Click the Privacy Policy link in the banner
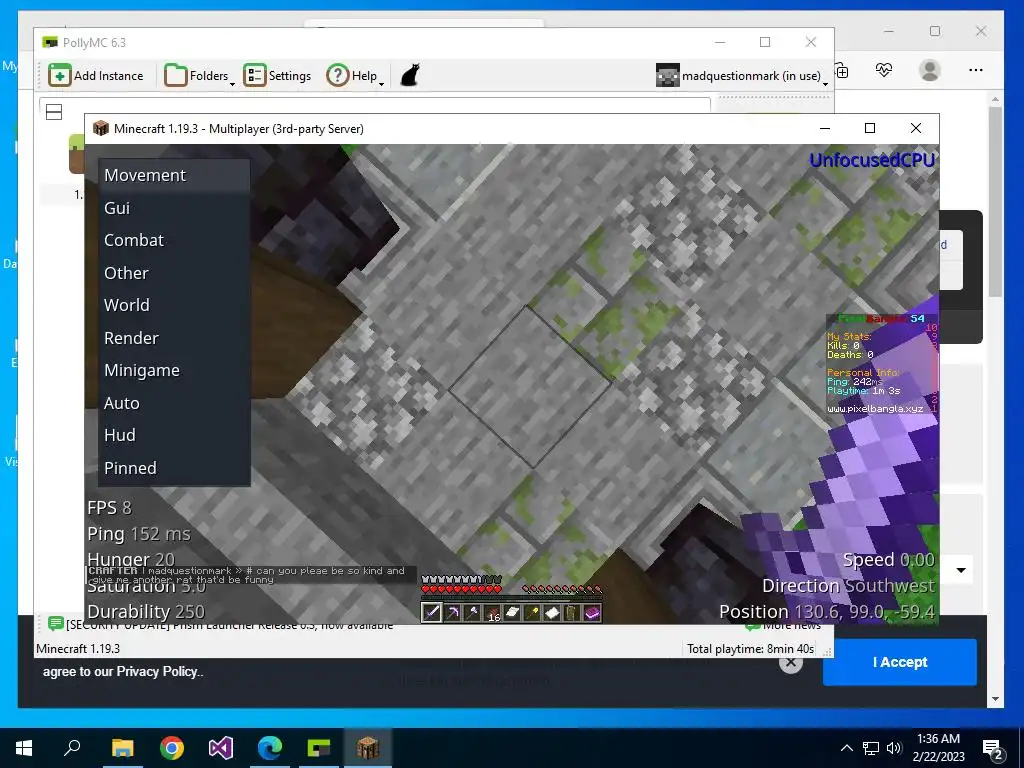This screenshot has height=768, width=1024. [157, 671]
